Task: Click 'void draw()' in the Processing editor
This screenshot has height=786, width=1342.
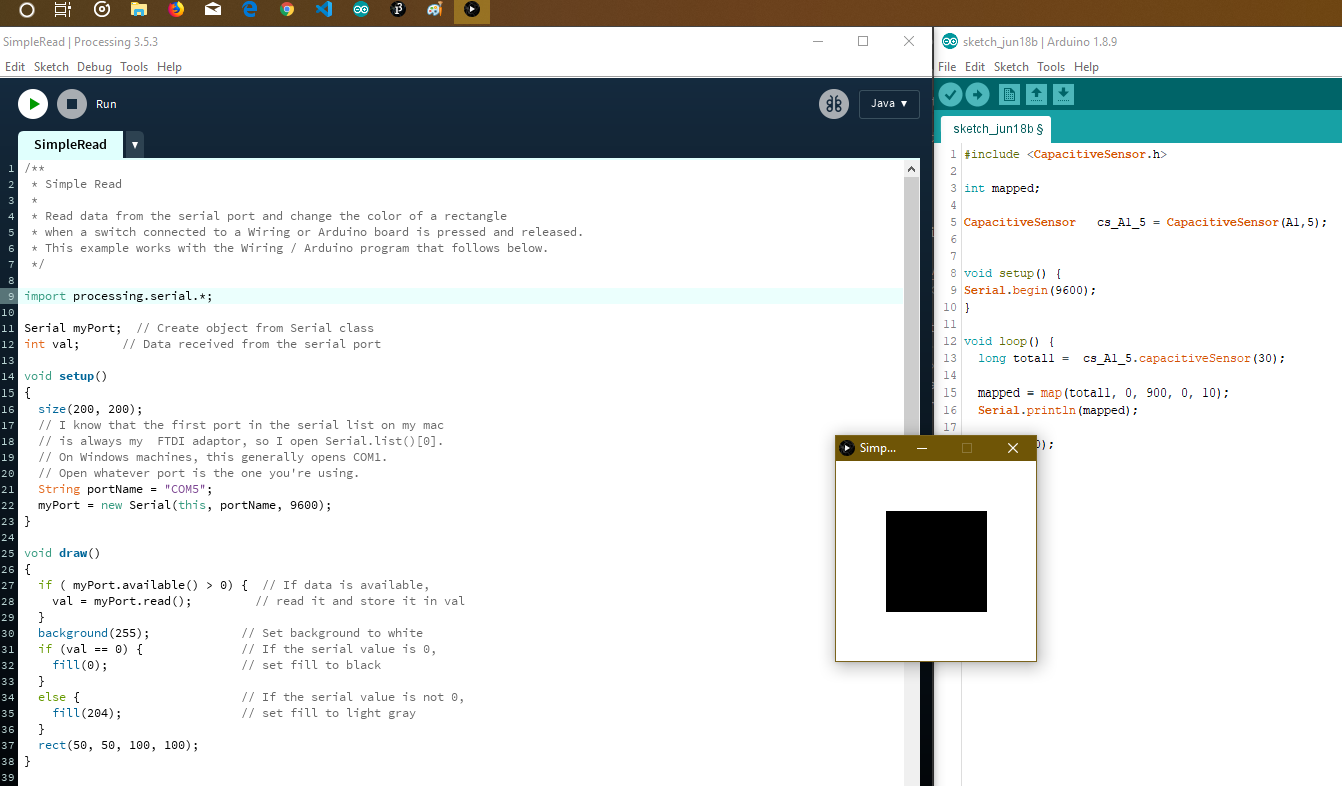Action: click(62, 552)
